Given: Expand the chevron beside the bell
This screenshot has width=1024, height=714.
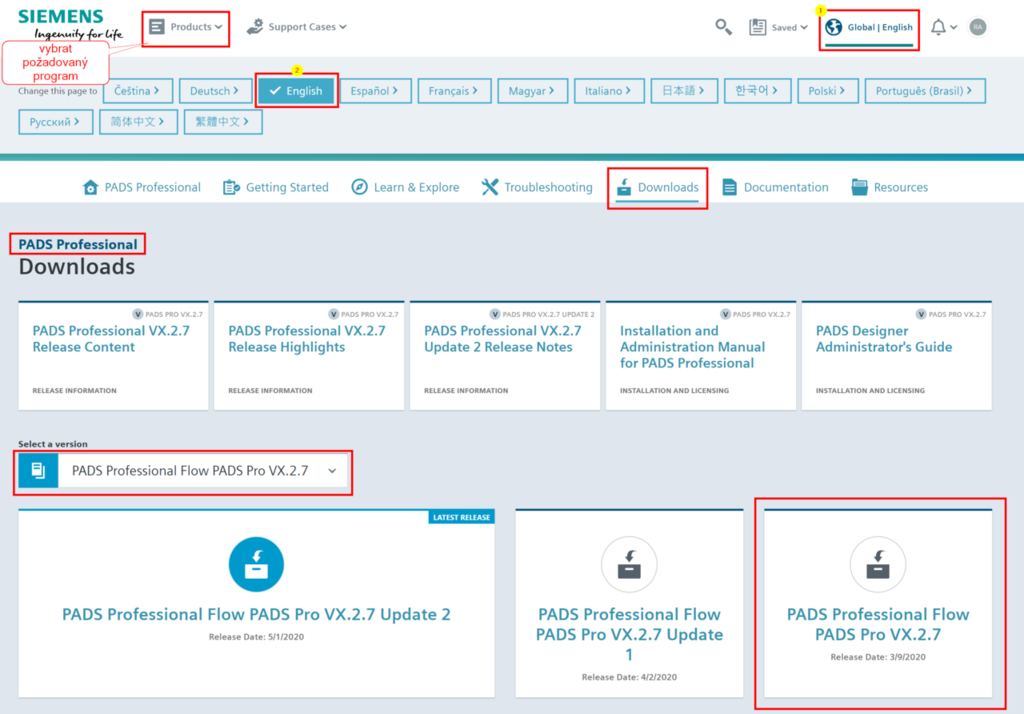Looking at the screenshot, I should coord(953,27).
